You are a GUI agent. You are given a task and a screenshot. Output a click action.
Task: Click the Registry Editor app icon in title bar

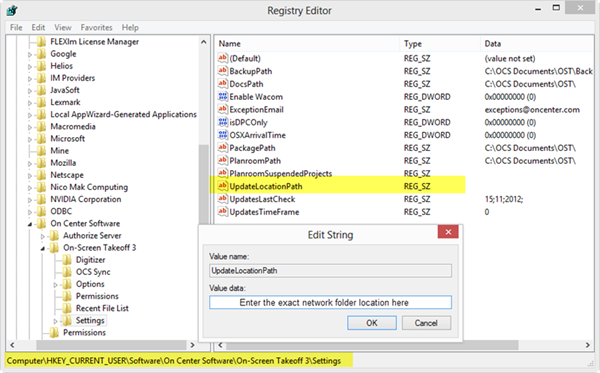pyautogui.click(x=12, y=10)
